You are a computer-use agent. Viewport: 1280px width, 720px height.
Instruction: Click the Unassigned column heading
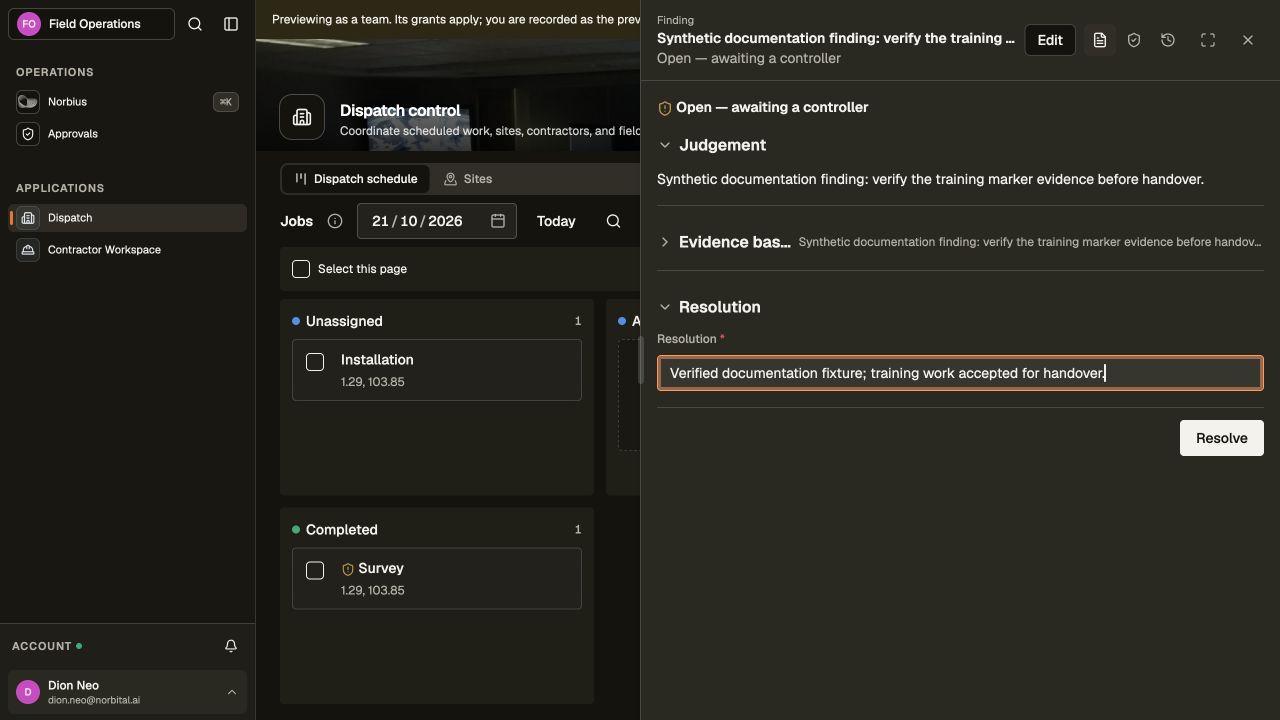344,321
